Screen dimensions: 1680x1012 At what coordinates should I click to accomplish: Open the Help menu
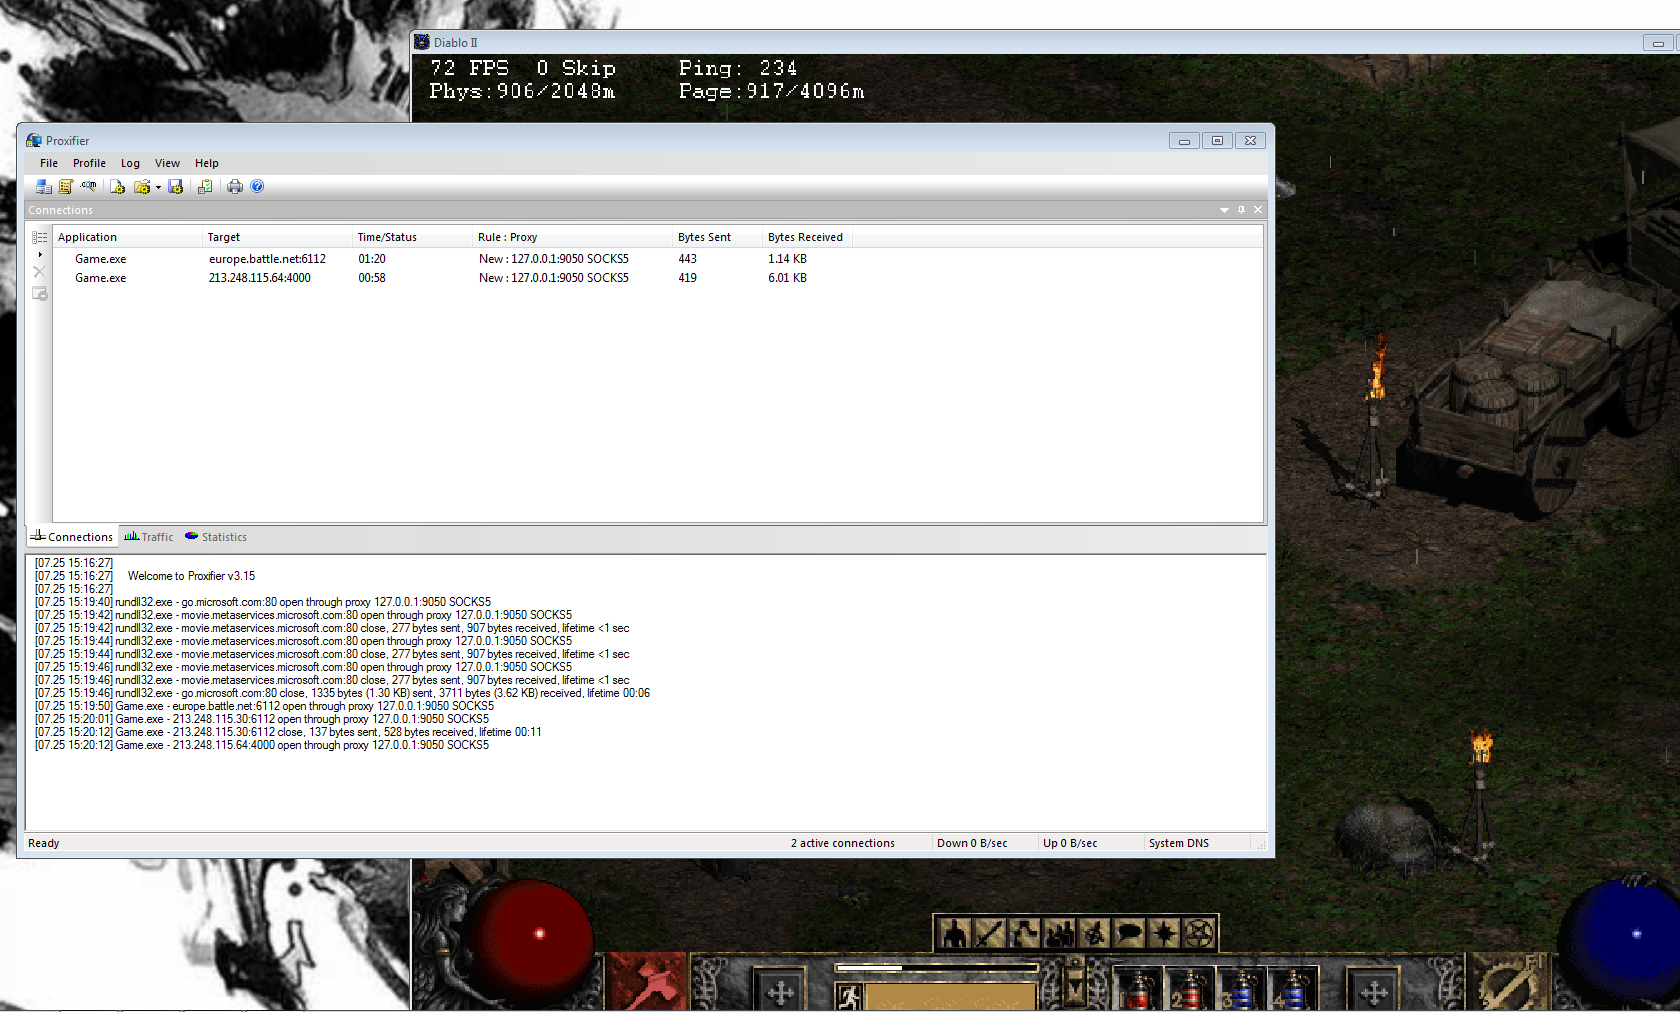(x=207, y=163)
